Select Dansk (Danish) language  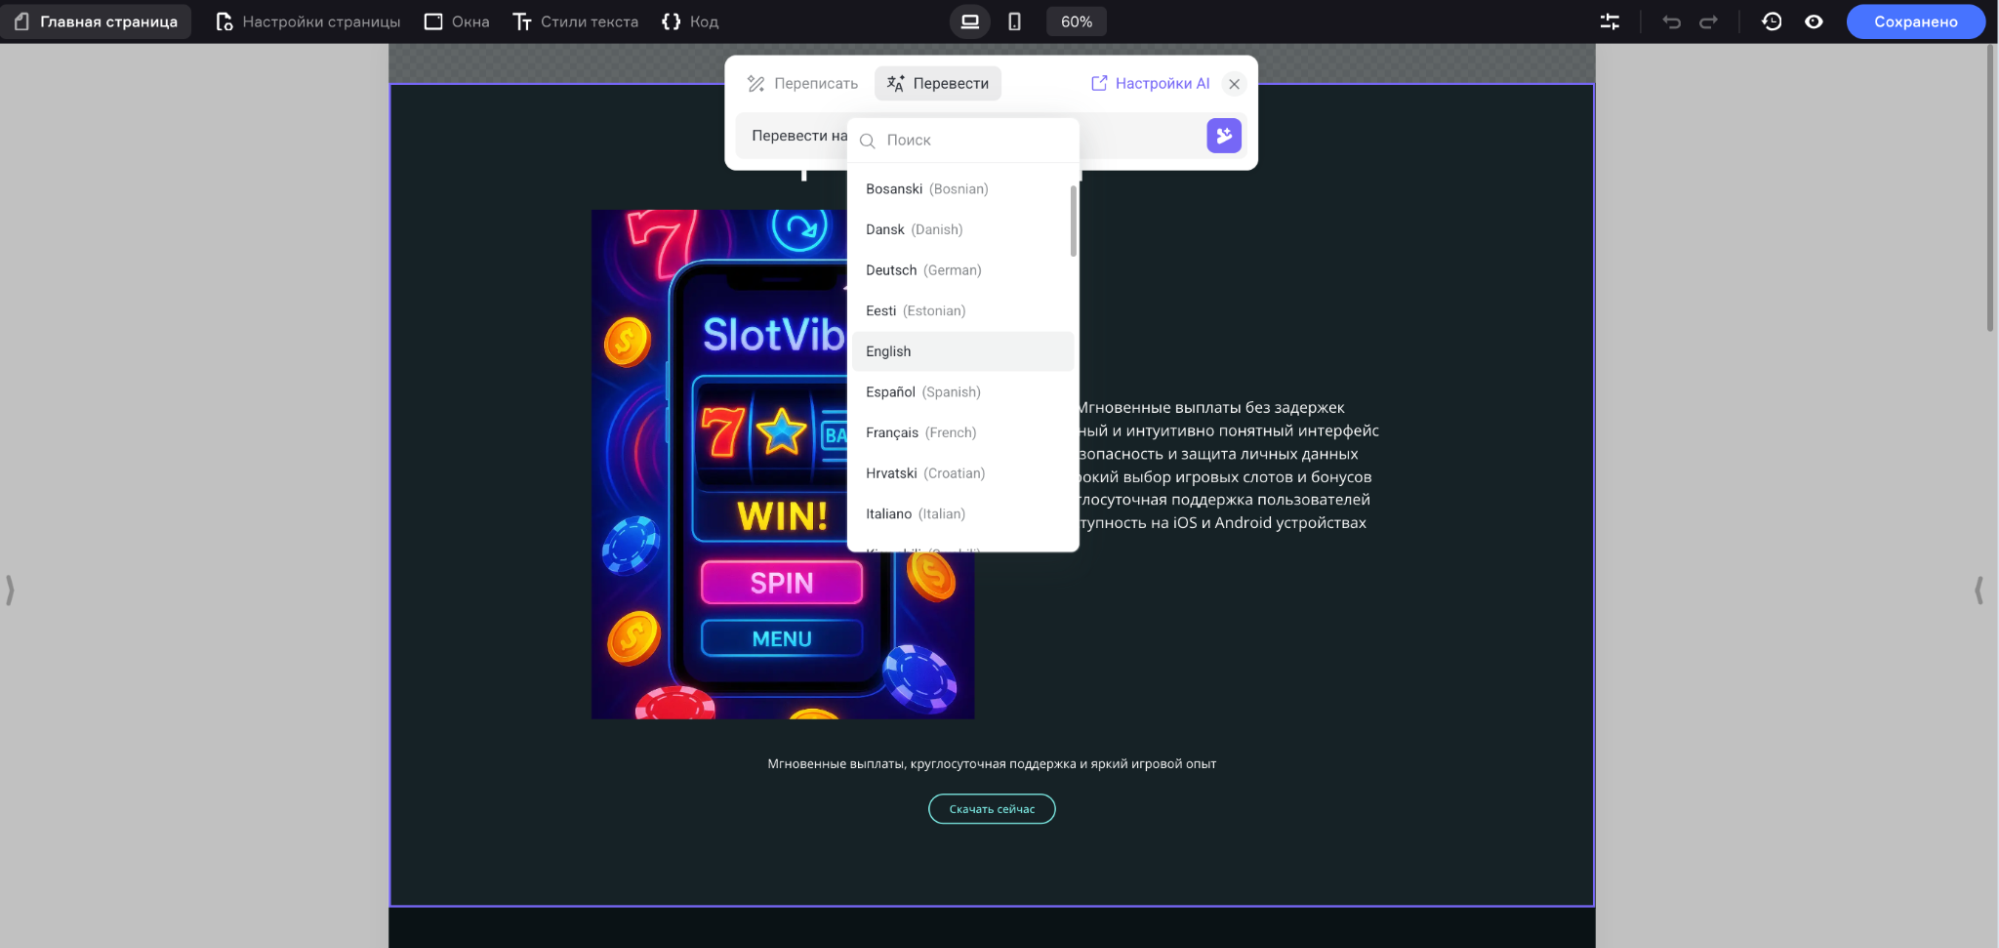(x=962, y=229)
